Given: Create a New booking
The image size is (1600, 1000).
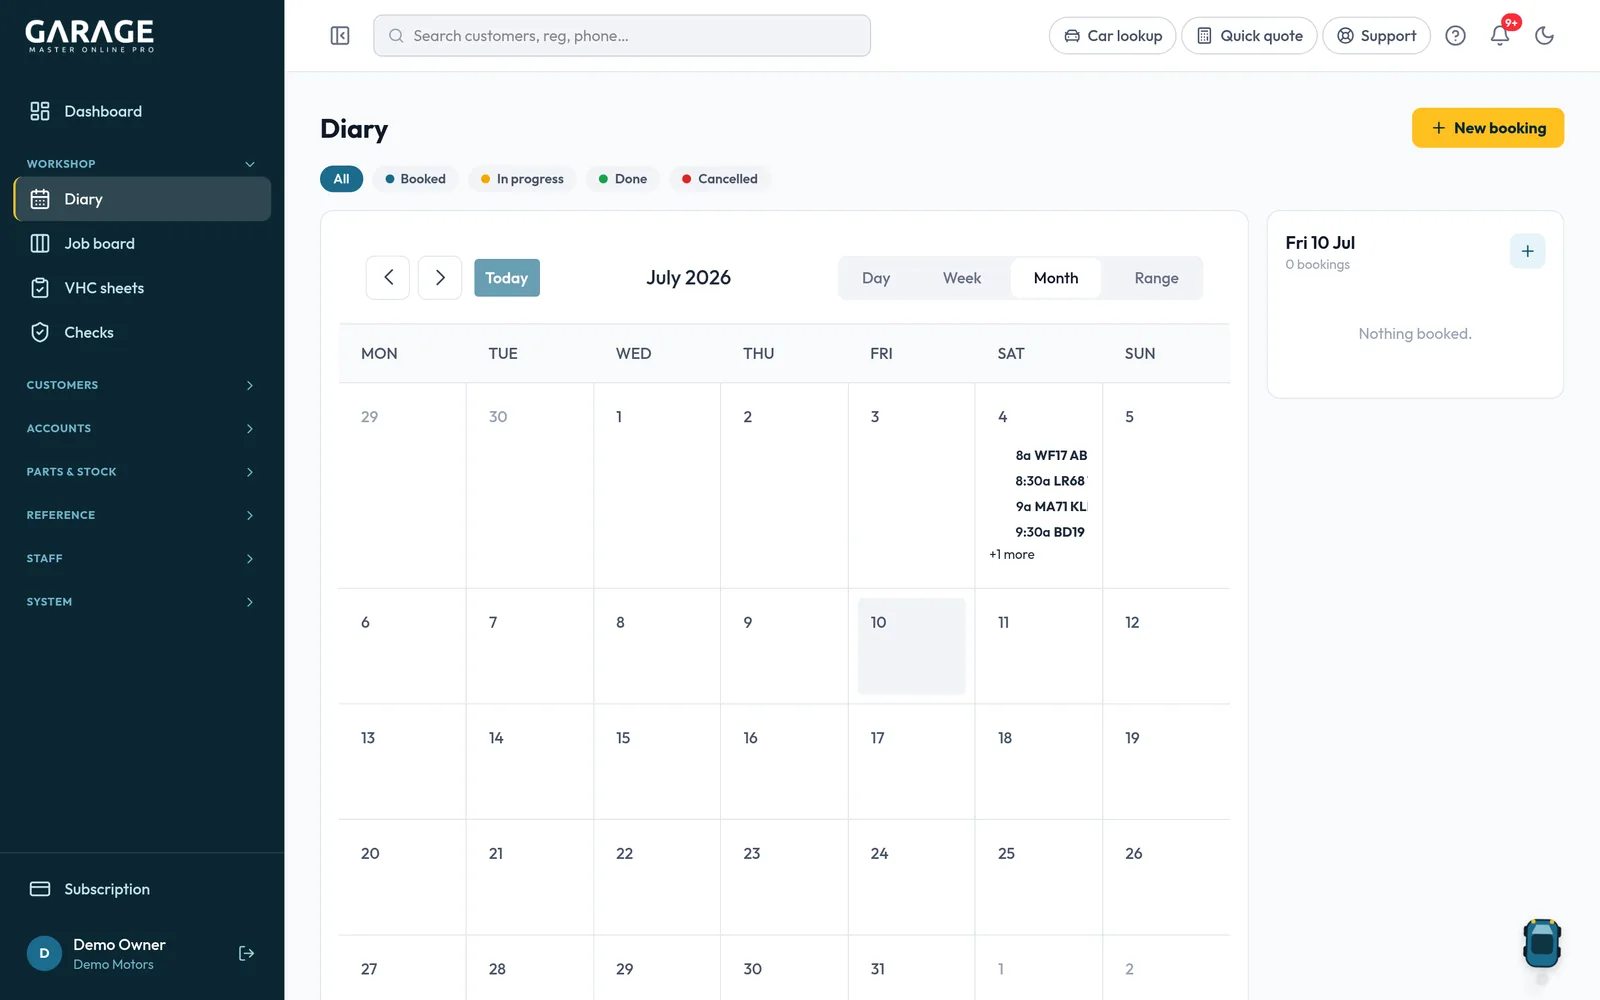Looking at the screenshot, I should pyautogui.click(x=1488, y=128).
